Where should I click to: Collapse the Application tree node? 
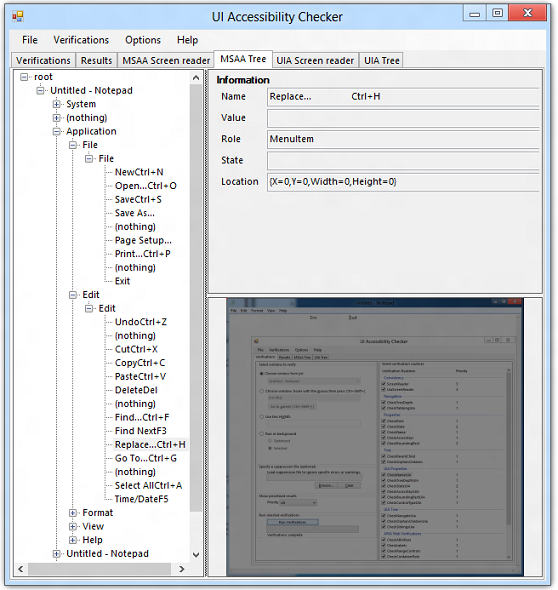56,131
